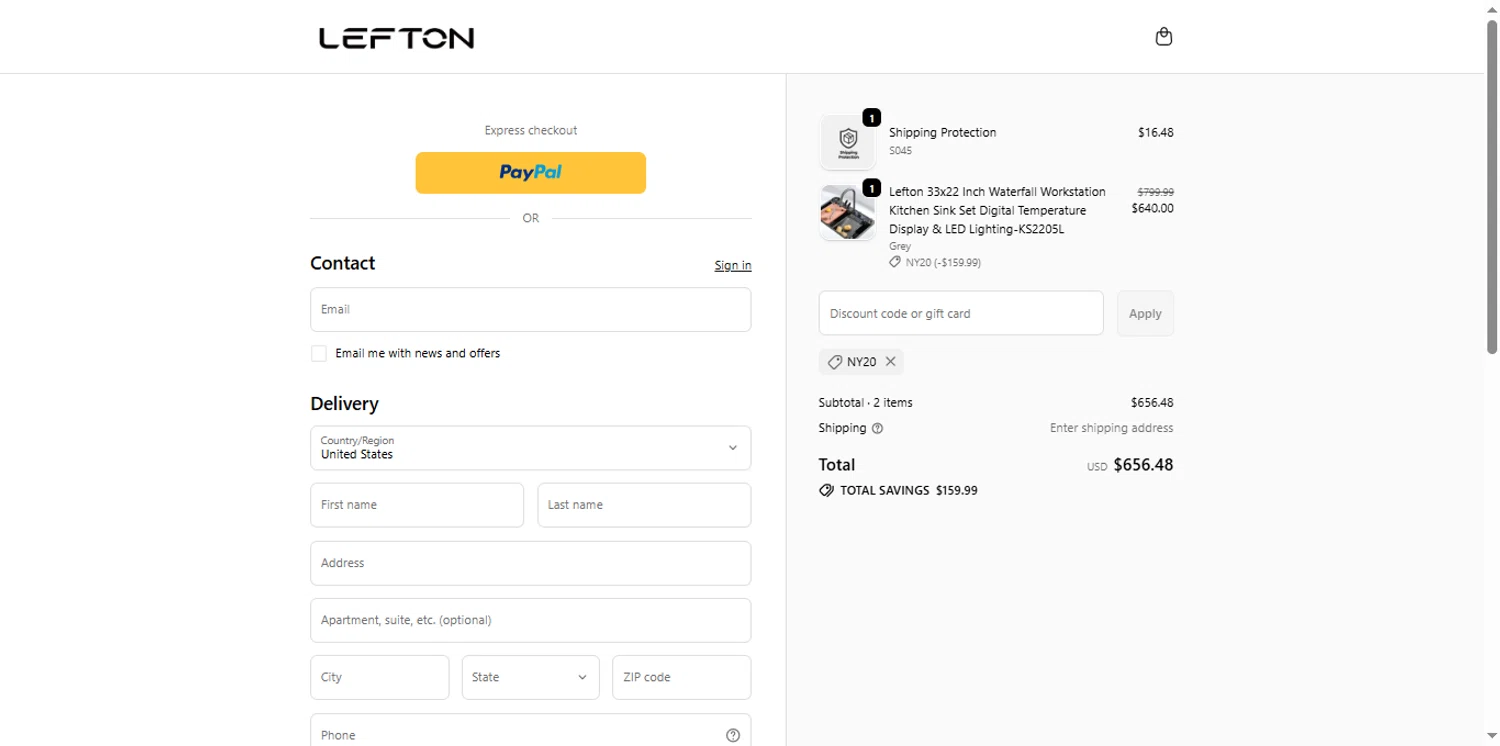This screenshot has height=746, width=1500.
Task: Focus the ZIP code field
Action: tap(682, 677)
